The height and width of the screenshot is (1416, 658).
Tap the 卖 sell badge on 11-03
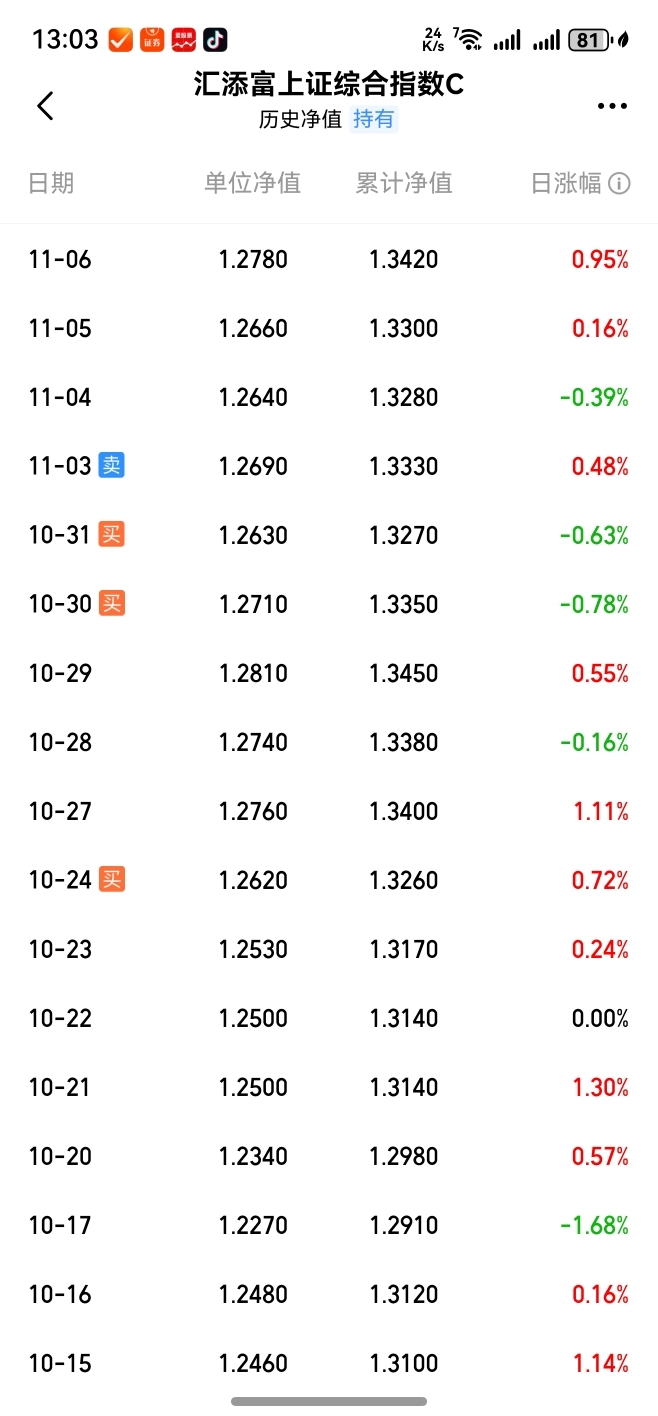tap(112, 465)
